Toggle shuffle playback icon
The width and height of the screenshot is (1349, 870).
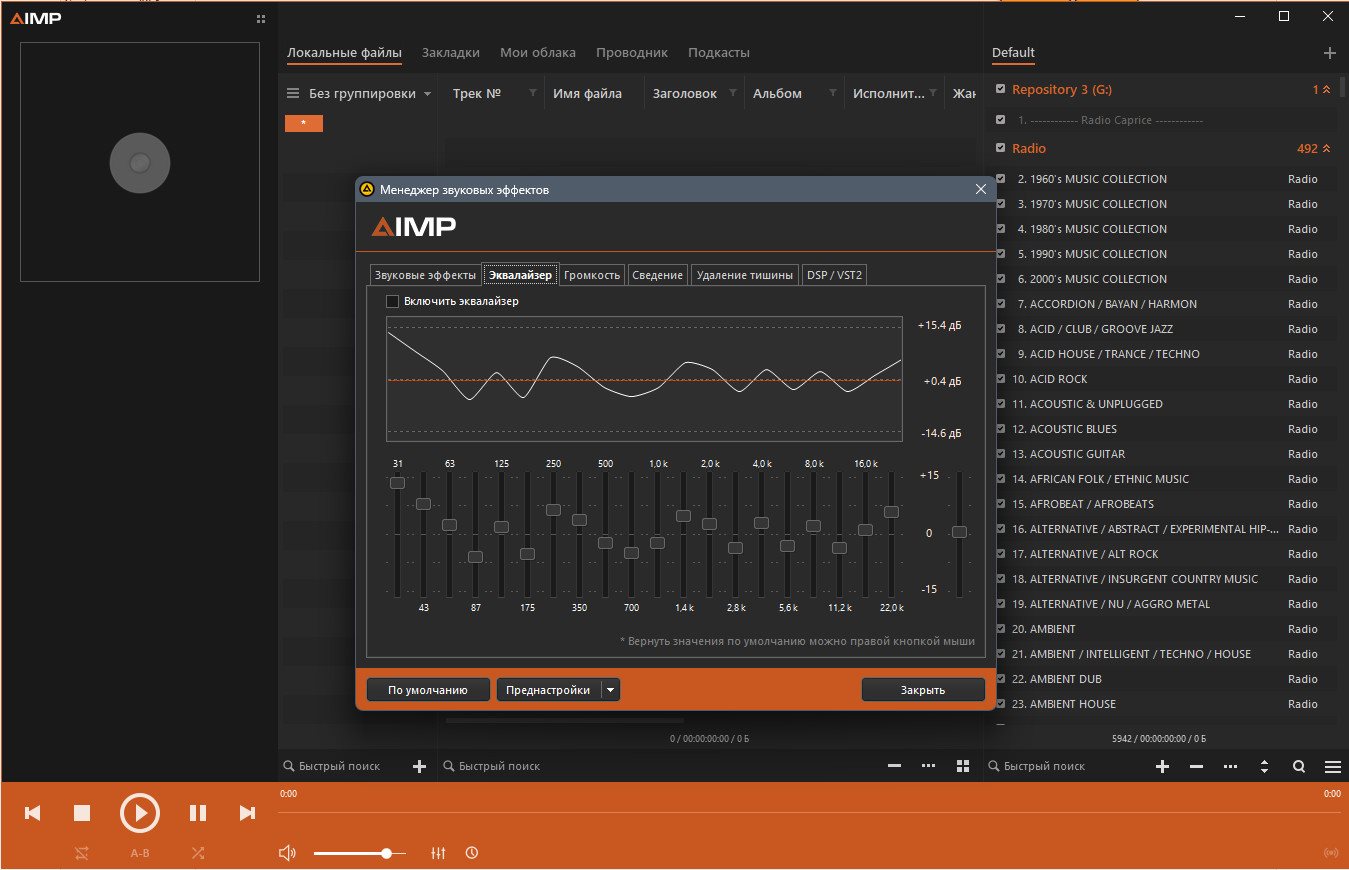pyautogui.click(x=198, y=853)
